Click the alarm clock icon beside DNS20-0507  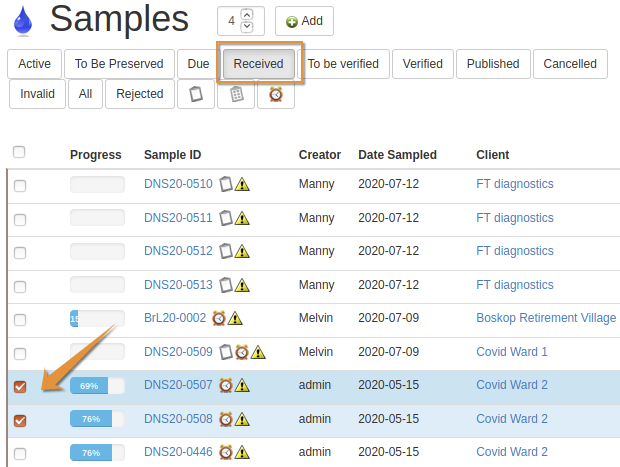[226, 386]
